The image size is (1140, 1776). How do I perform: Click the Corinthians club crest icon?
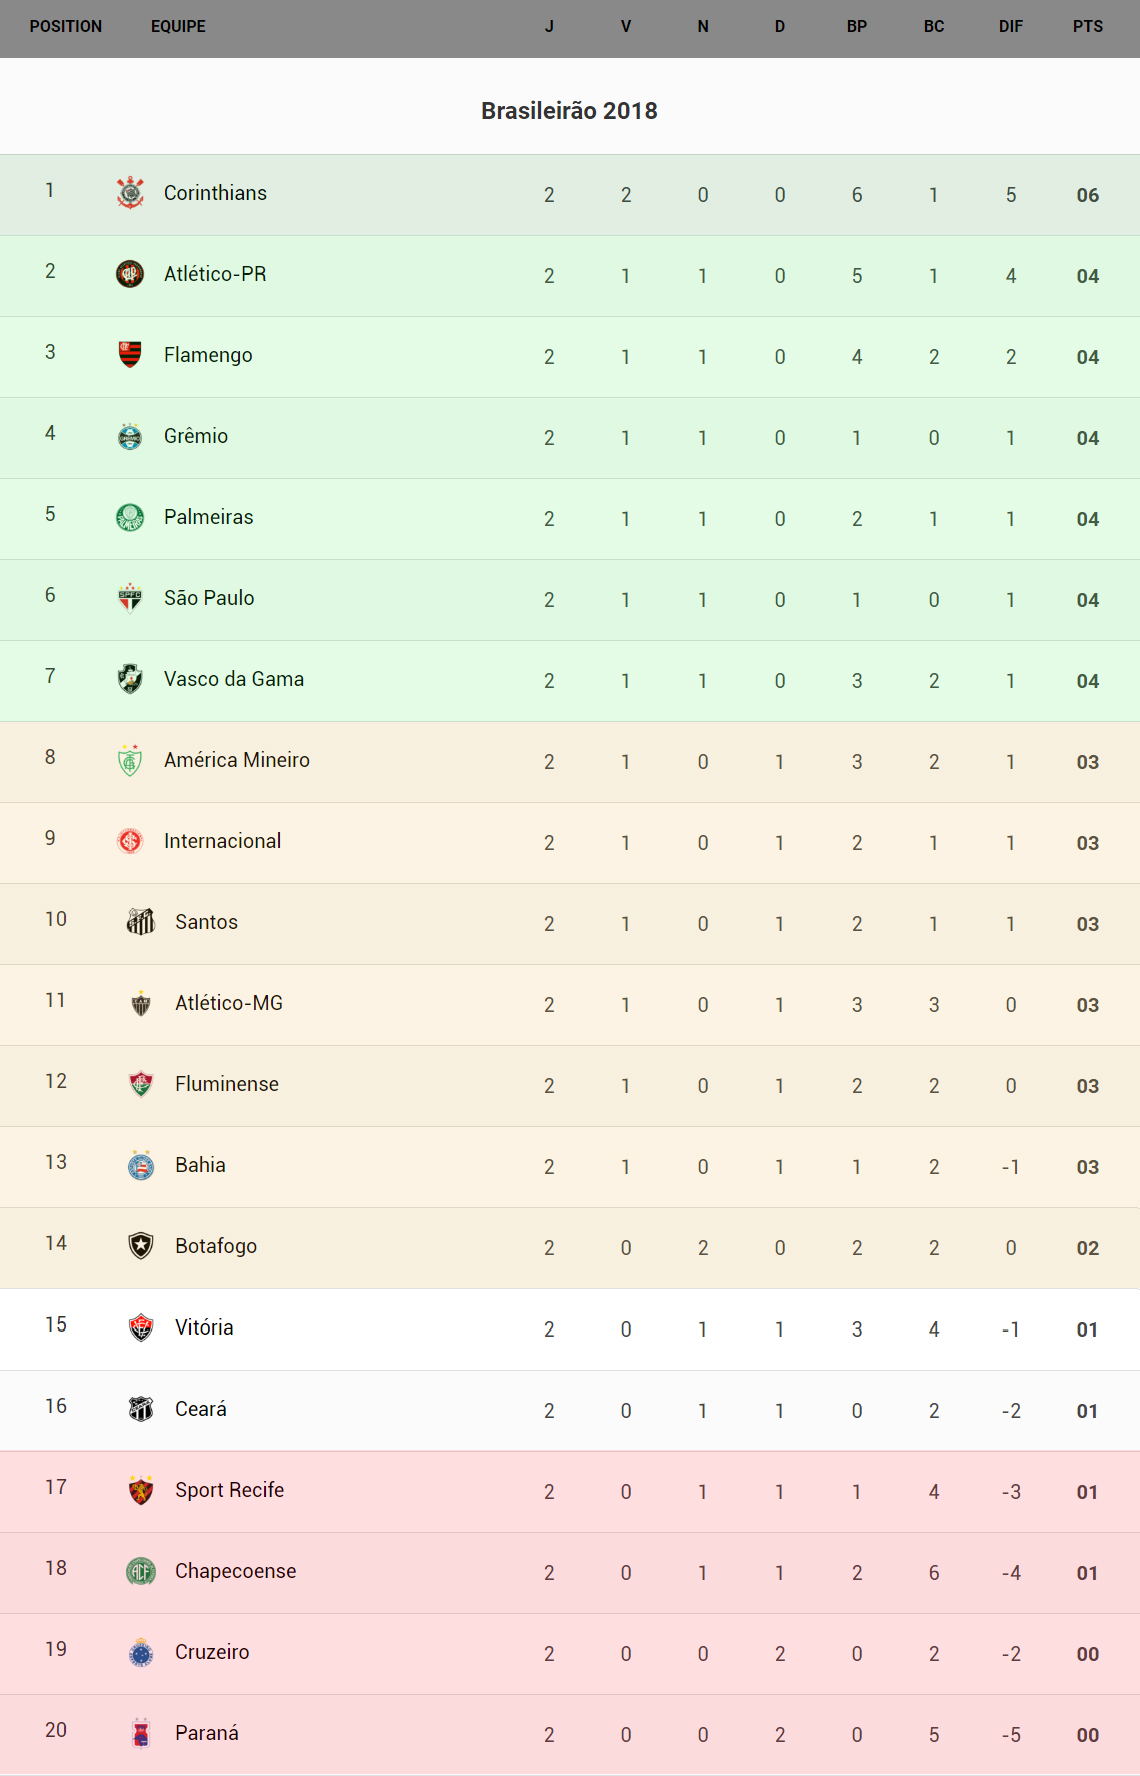pyautogui.click(x=130, y=193)
